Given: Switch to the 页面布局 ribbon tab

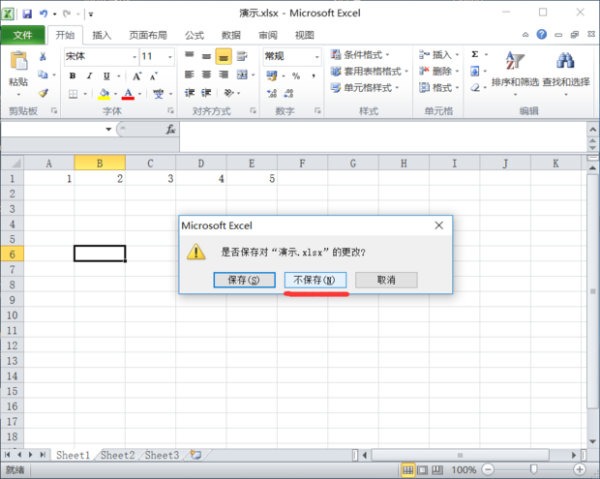Looking at the screenshot, I should click(148, 35).
